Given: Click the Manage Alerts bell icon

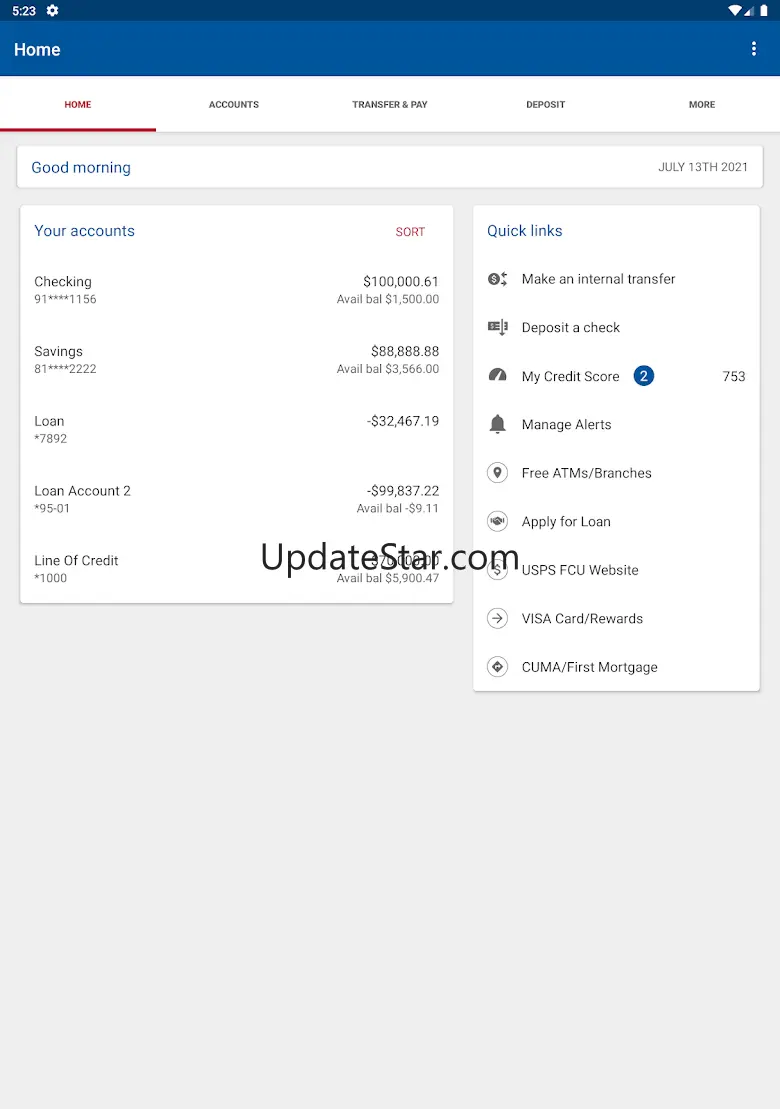Looking at the screenshot, I should click(x=498, y=424).
